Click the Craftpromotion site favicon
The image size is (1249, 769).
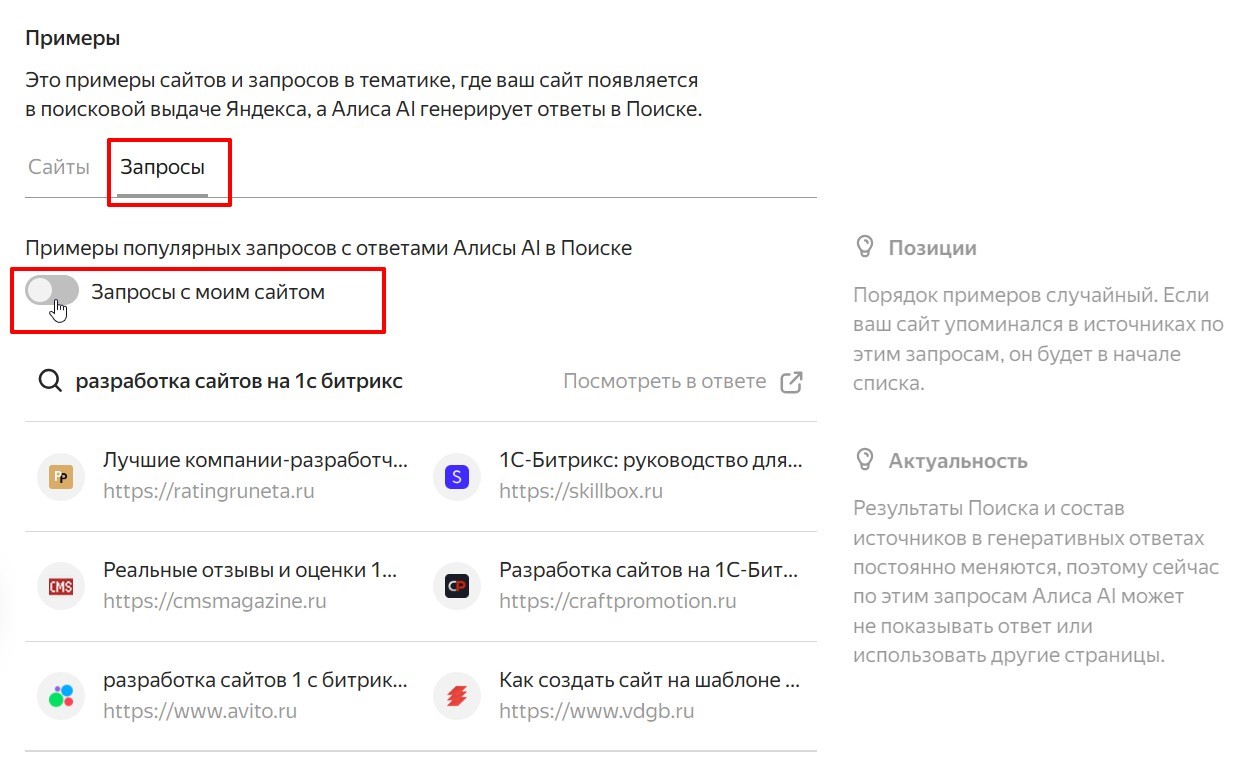click(x=457, y=587)
